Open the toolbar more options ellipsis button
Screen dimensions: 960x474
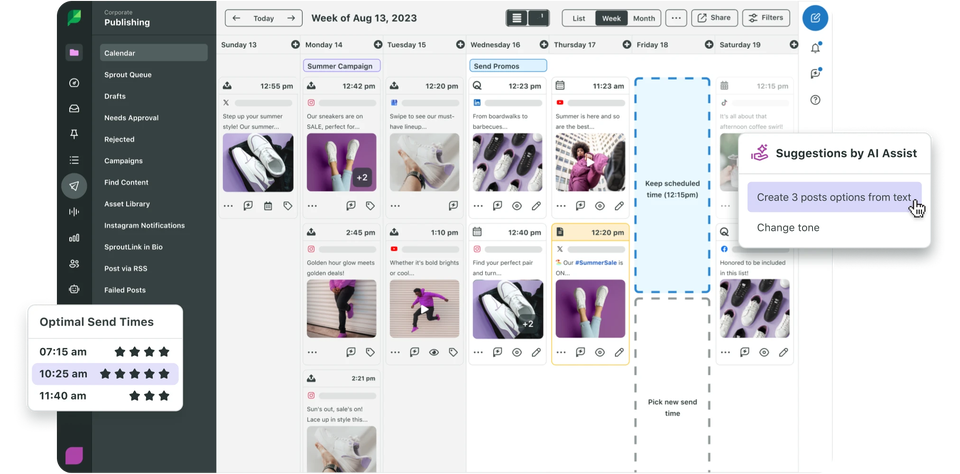(676, 18)
